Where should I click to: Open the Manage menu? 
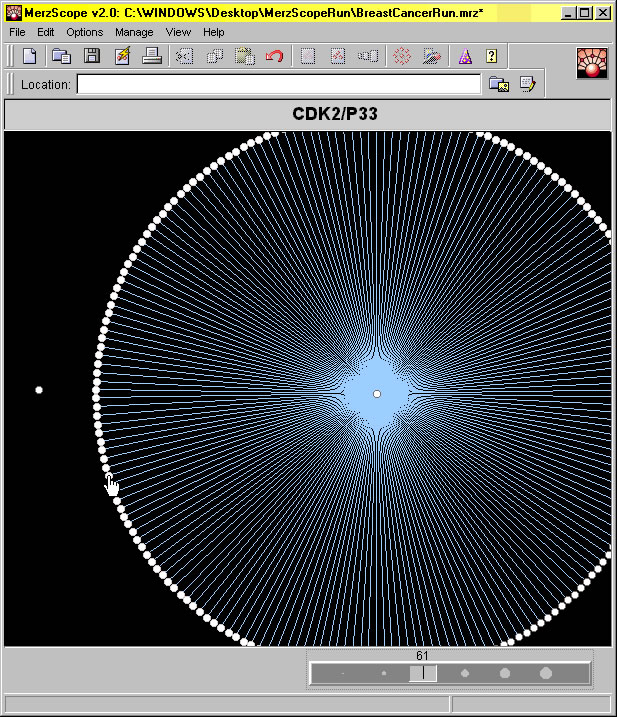(134, 32)
